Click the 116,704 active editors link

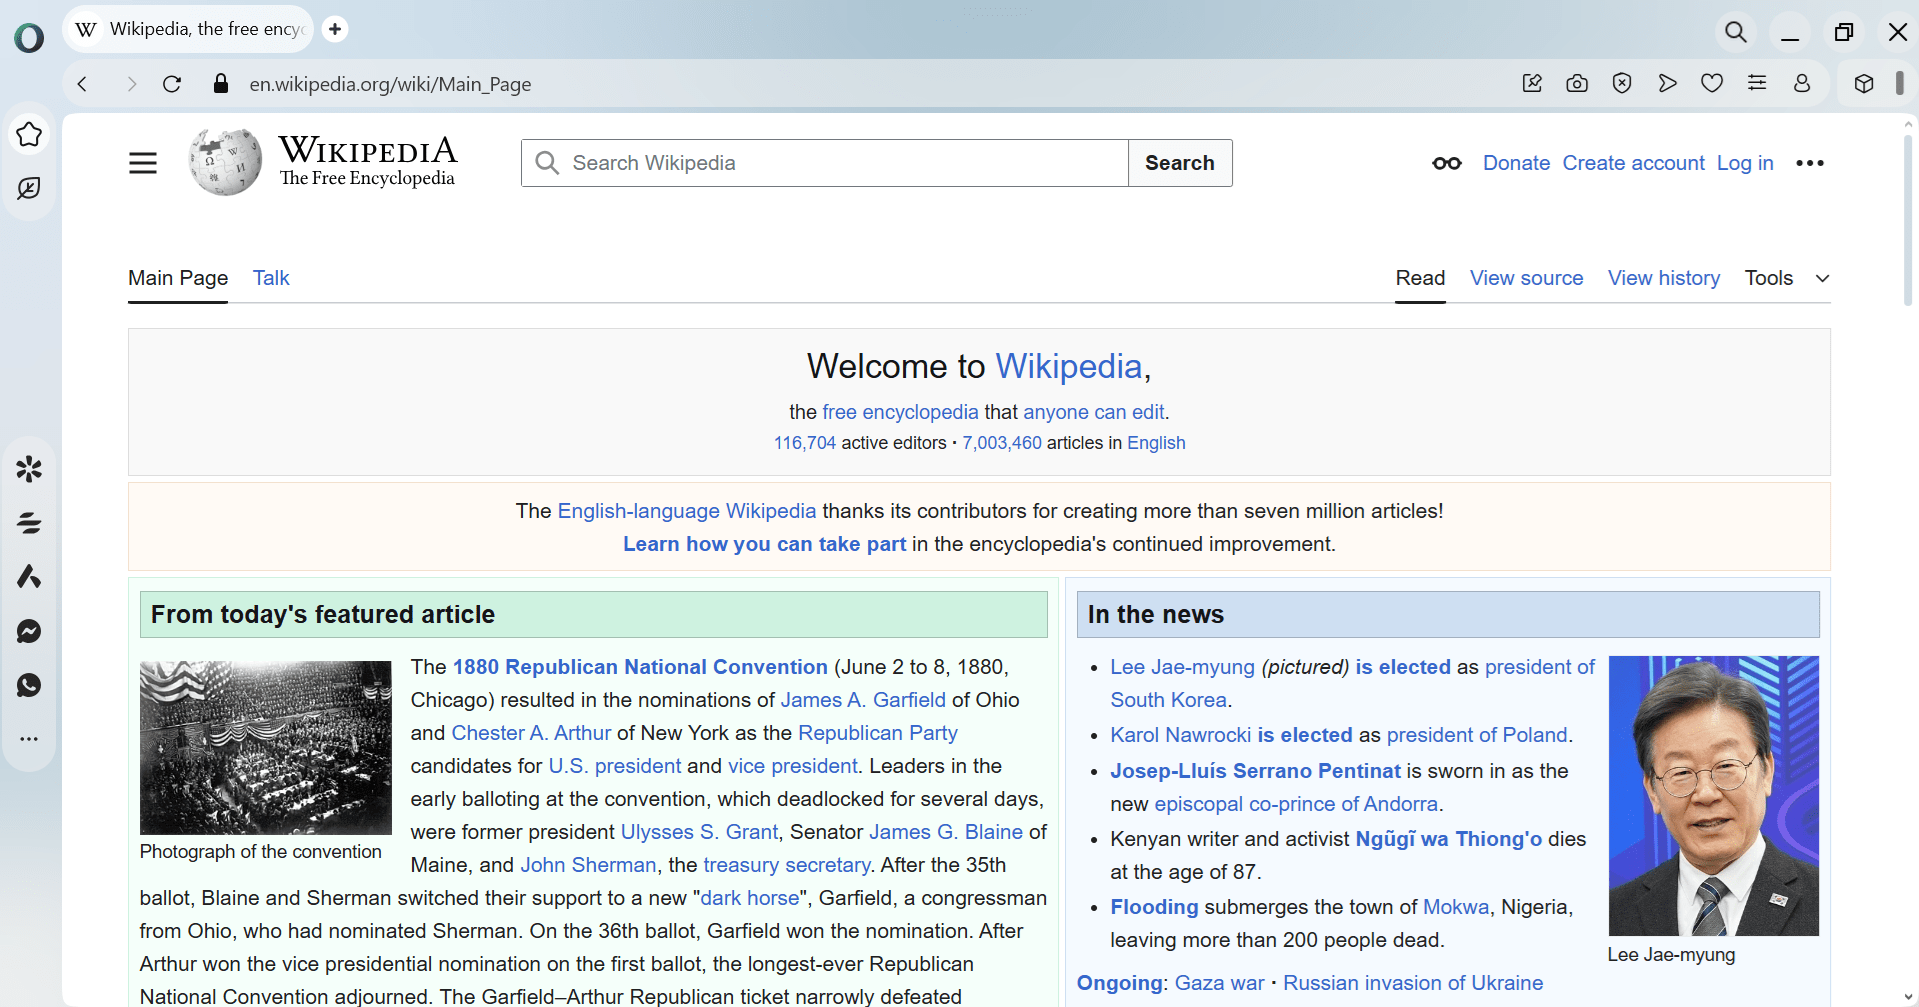[x=804, y=443]
